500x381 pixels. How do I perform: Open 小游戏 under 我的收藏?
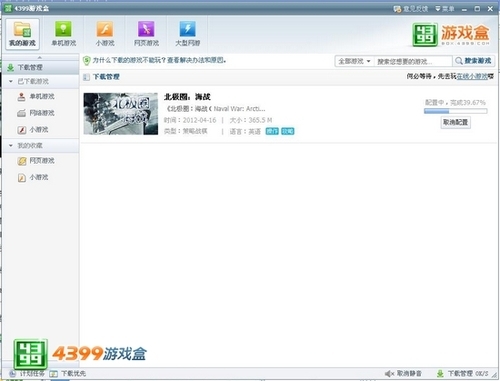tap(33, 177)
